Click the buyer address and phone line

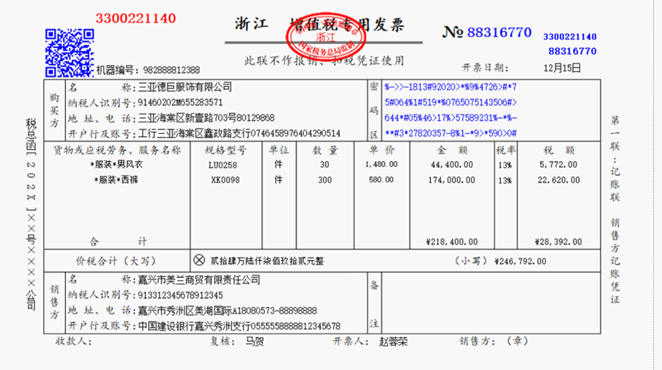click(206, 118)
